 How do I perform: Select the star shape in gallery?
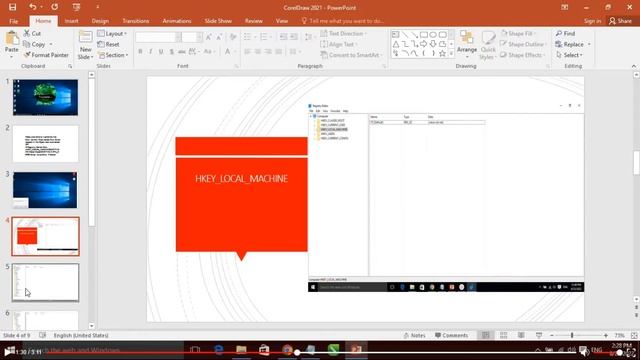[442, 53]
